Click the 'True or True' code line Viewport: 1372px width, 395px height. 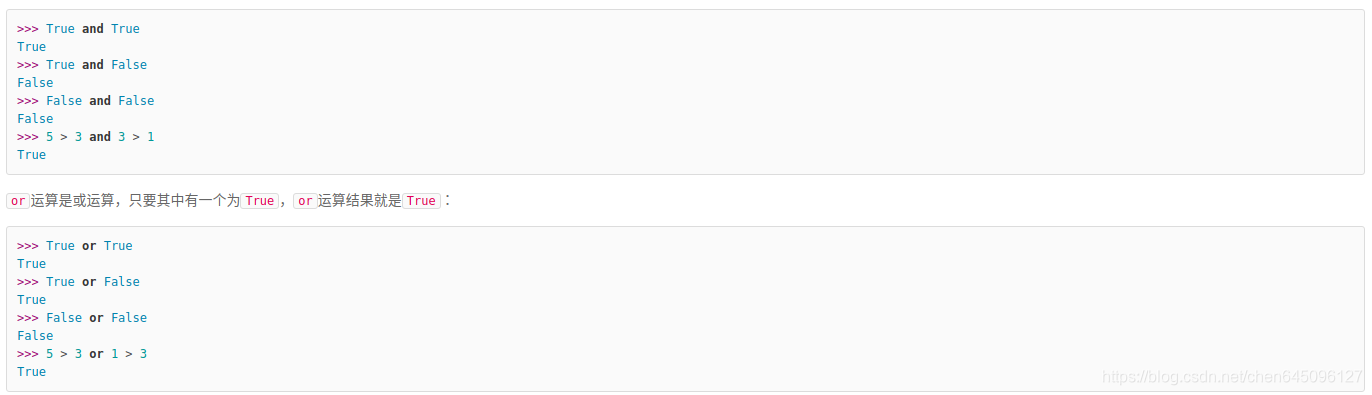(75, 246)
